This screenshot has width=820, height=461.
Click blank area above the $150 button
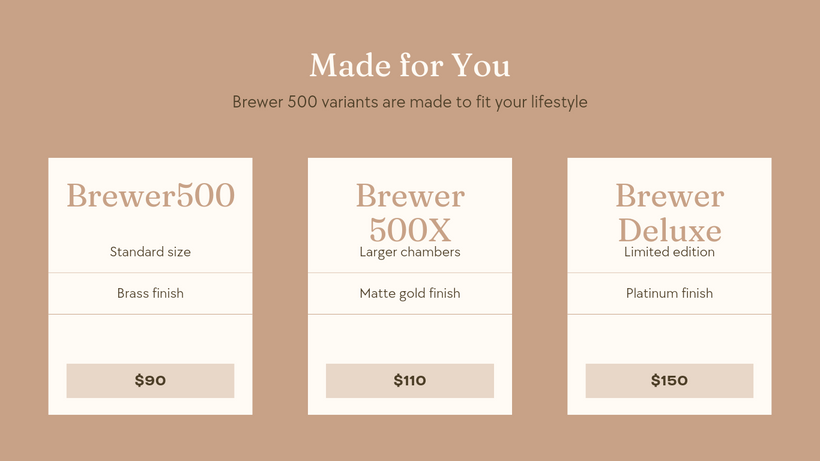(x=669, y=339)
